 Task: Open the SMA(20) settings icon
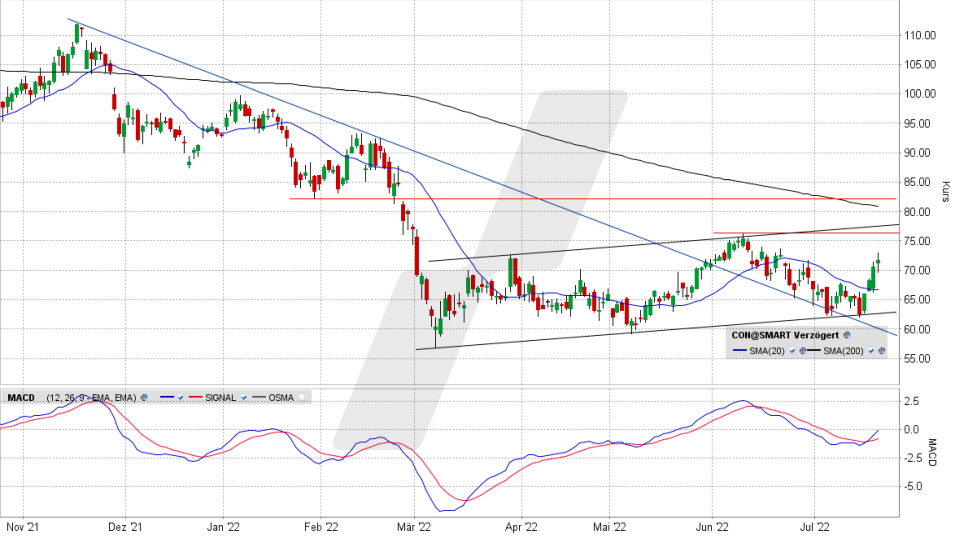(803, 351)
